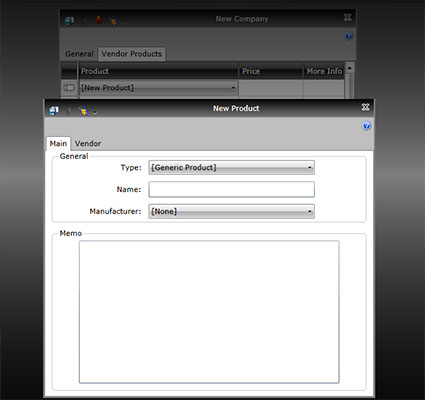Switch to Vendor Products tab

(132, 54)
